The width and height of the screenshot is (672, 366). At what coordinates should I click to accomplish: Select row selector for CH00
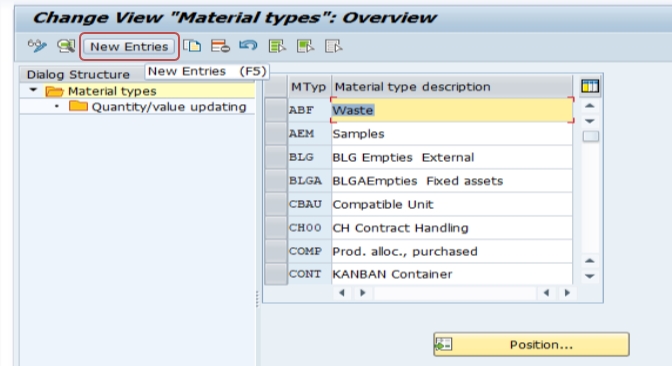pos(276,228)
